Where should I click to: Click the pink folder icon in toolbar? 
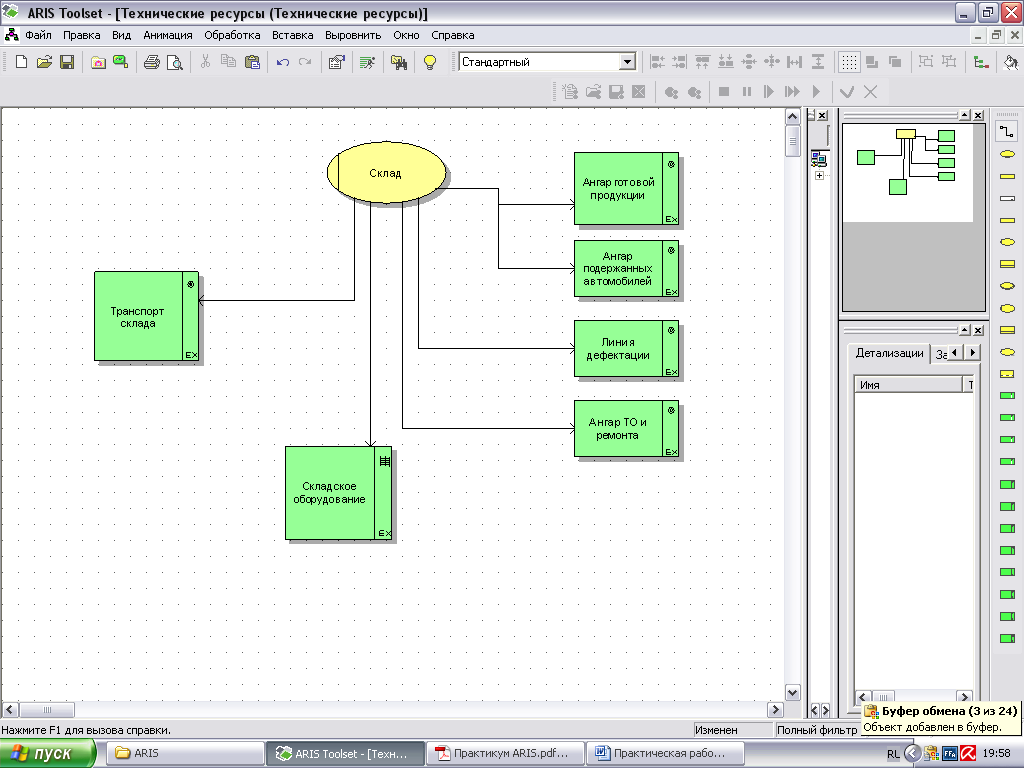[98, 62]
